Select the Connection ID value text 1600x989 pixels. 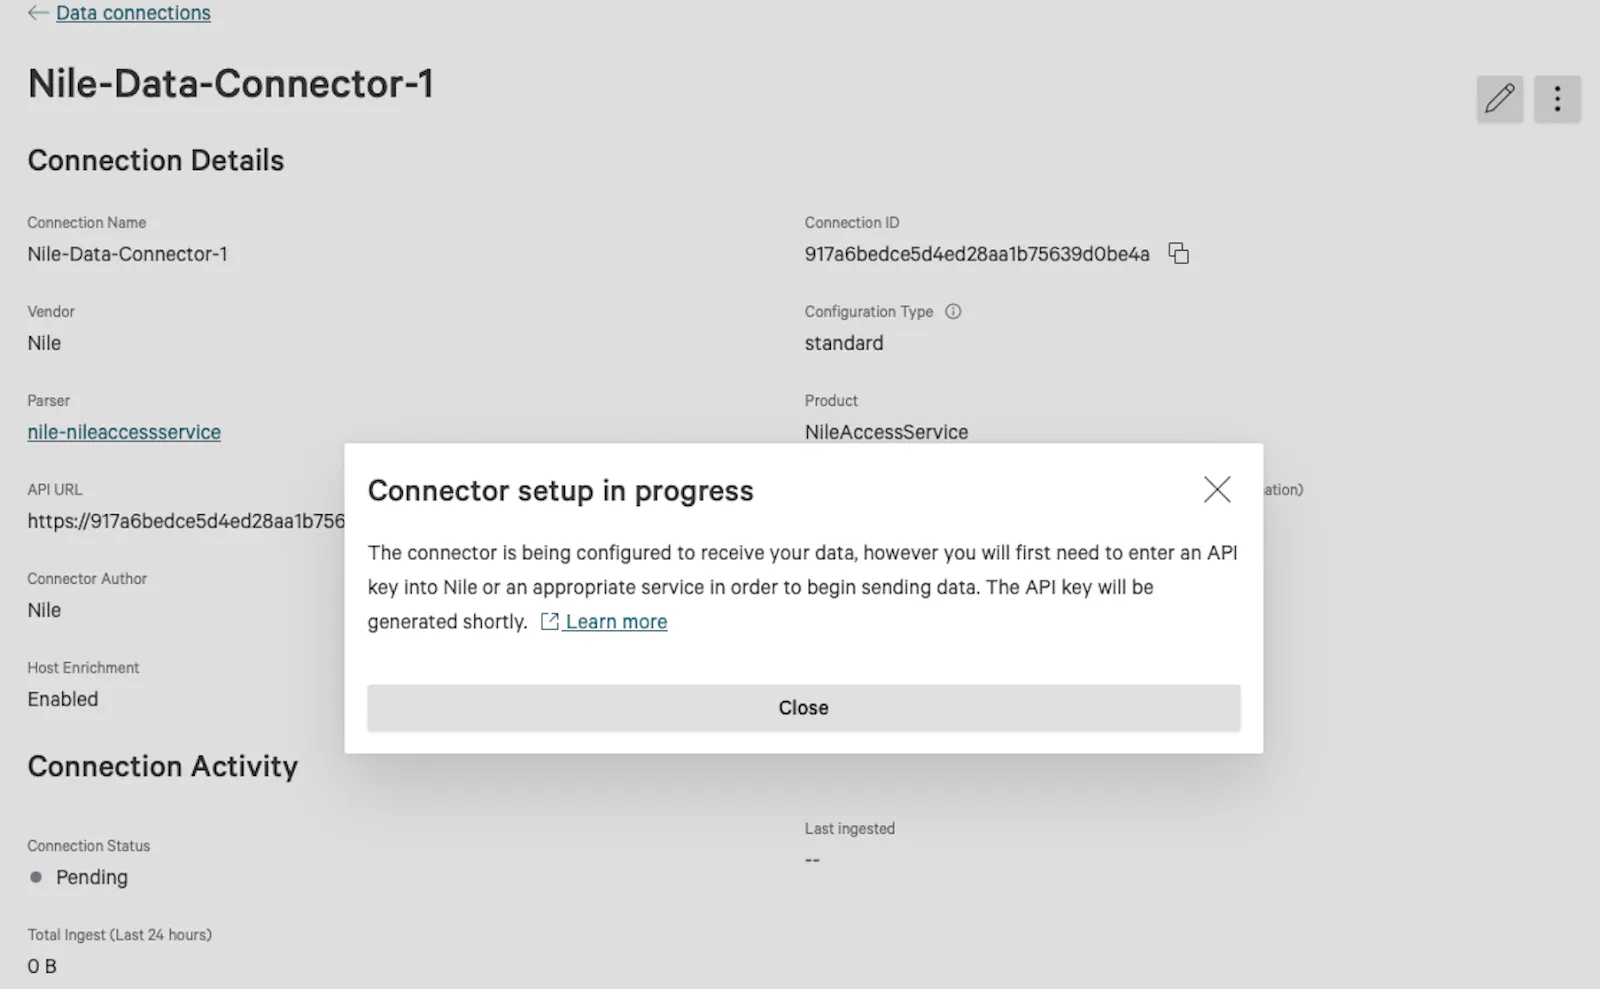point(977,254)
